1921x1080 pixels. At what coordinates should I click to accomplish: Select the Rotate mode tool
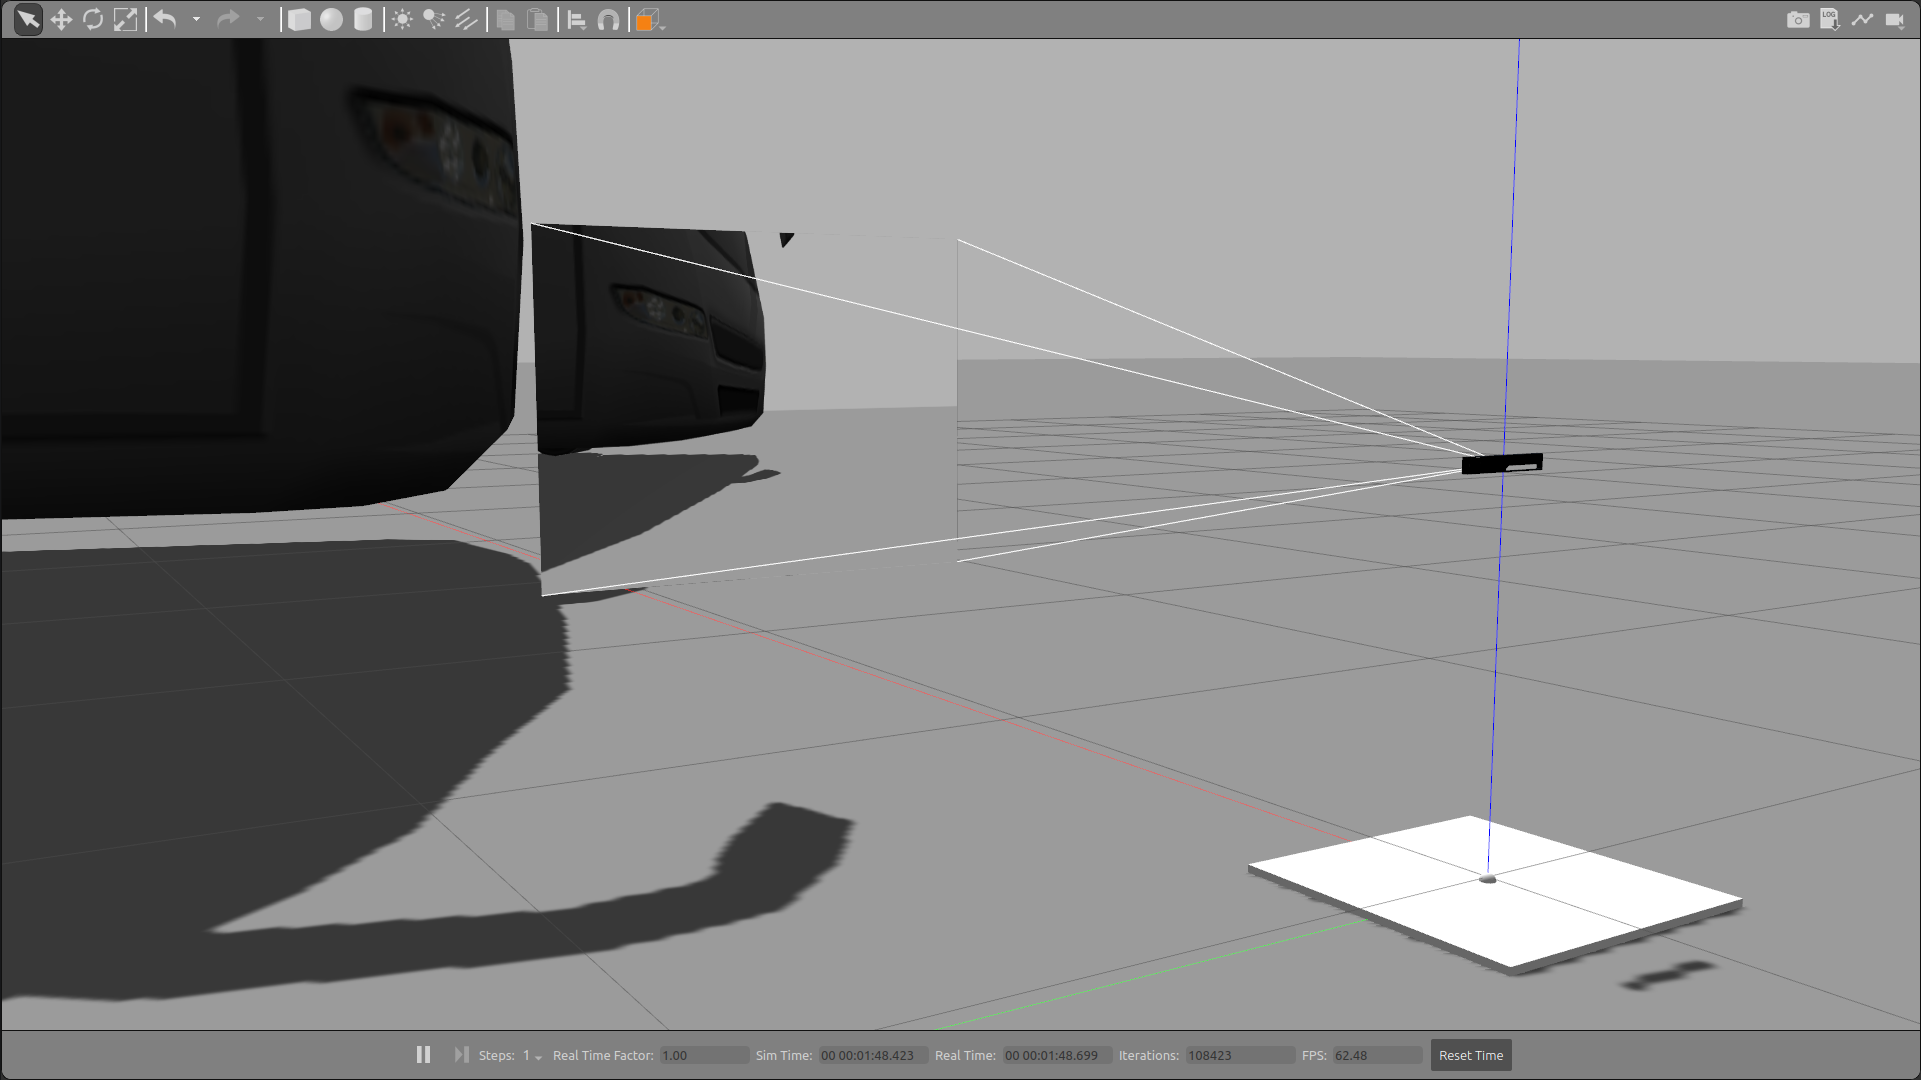pyautogui.click(x=93, y=20)
